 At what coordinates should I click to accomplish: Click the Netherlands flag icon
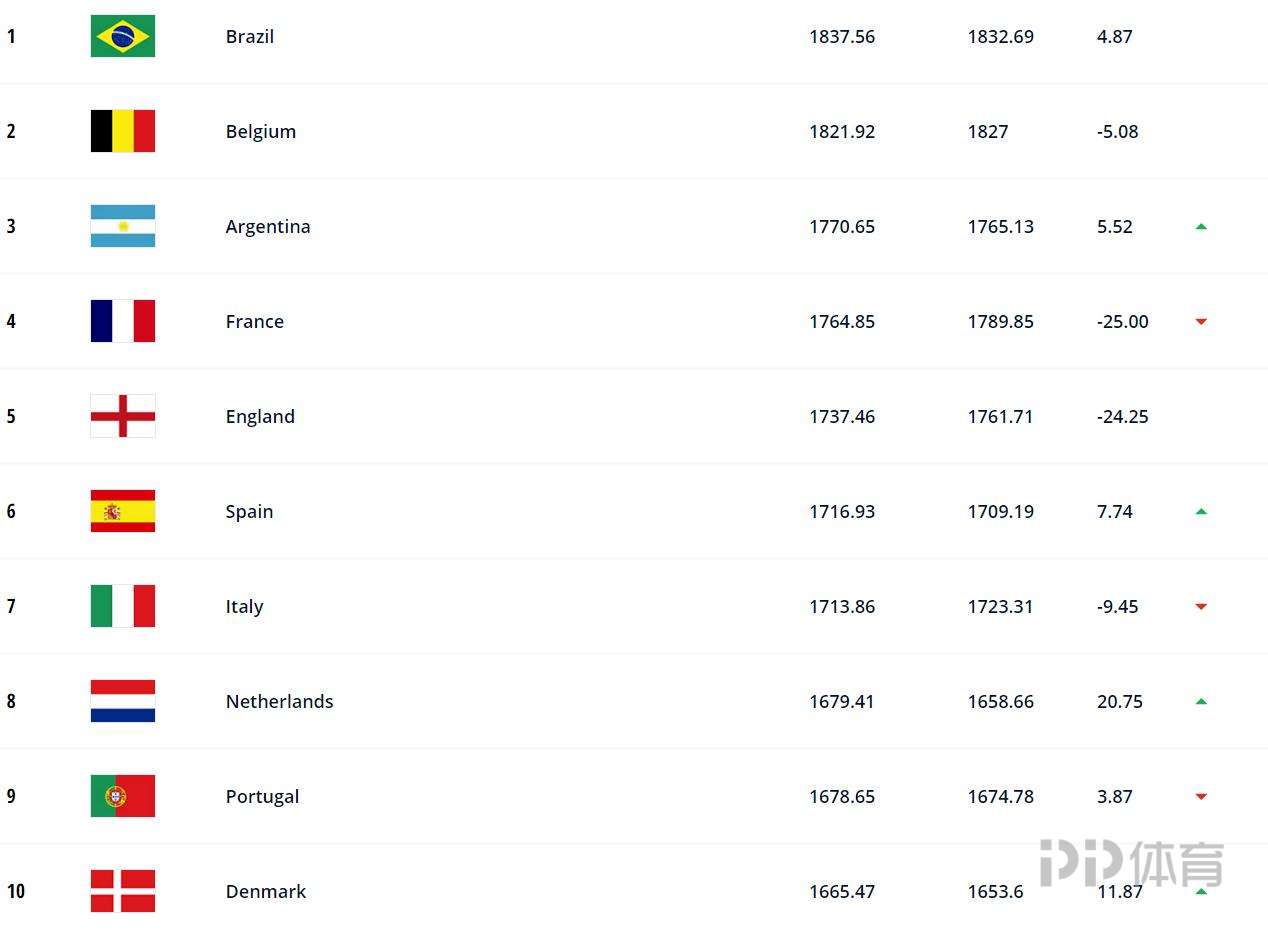tap(123, 701)
